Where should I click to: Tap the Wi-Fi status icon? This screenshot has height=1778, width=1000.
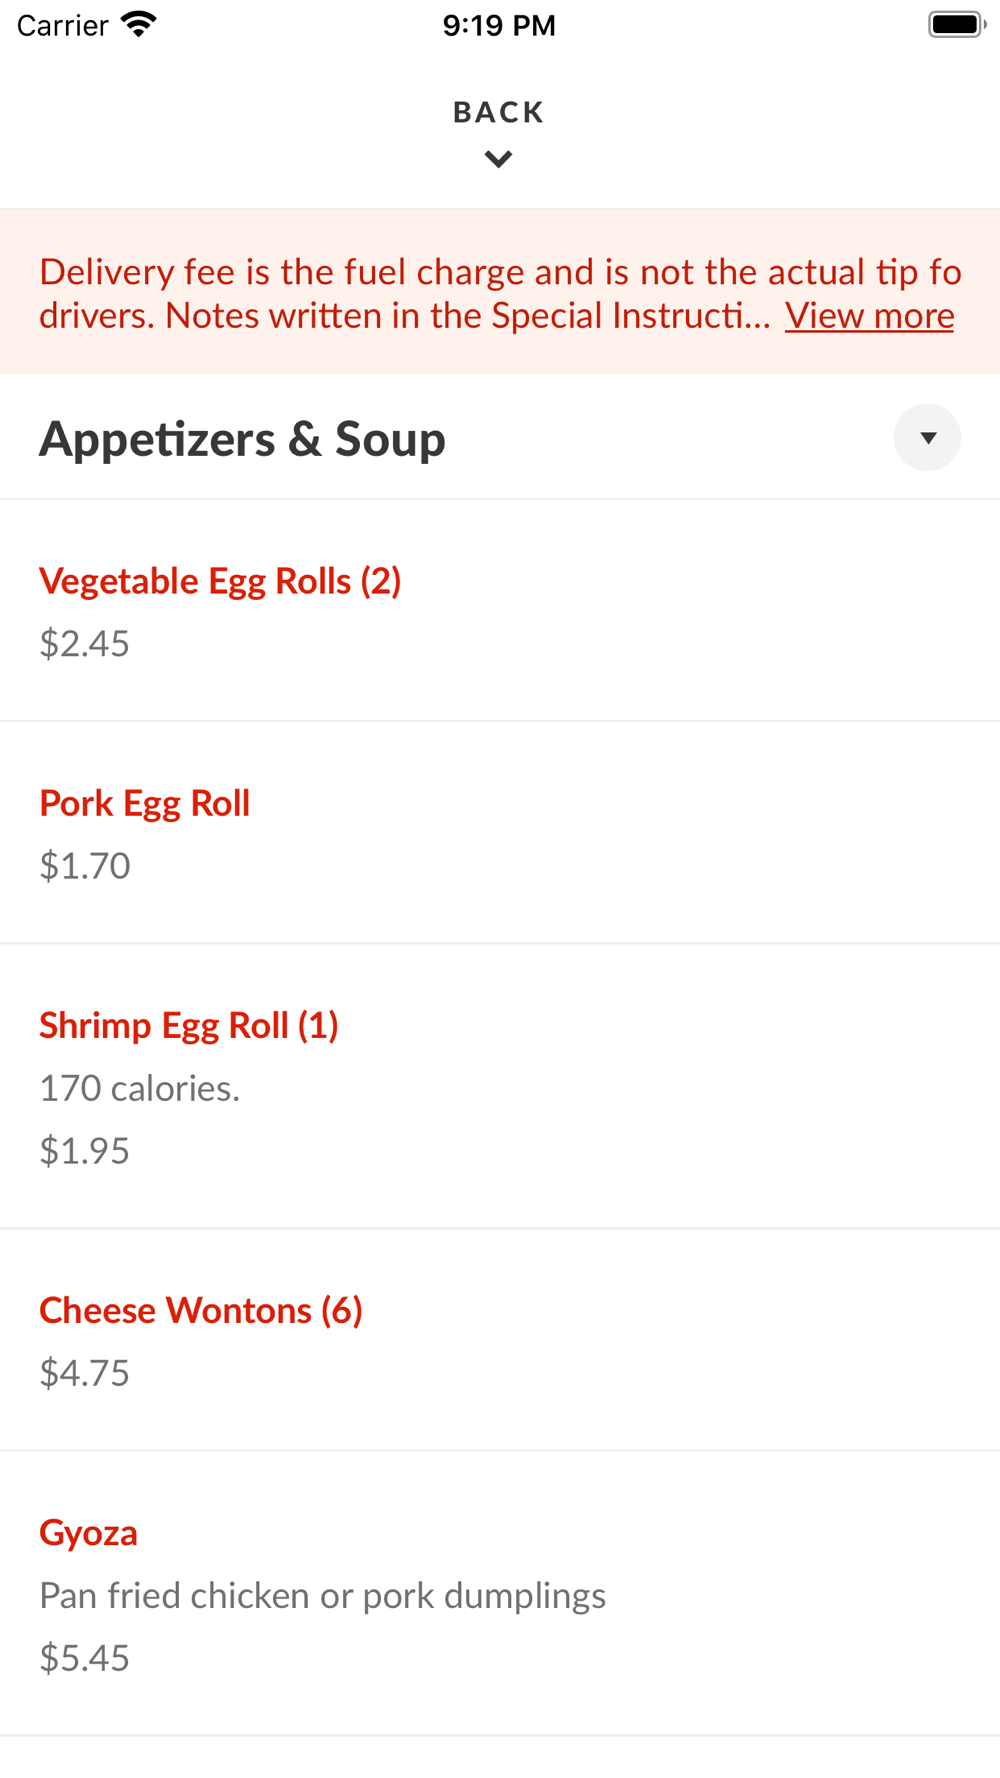pyautogui.click(x=139, y=24)
